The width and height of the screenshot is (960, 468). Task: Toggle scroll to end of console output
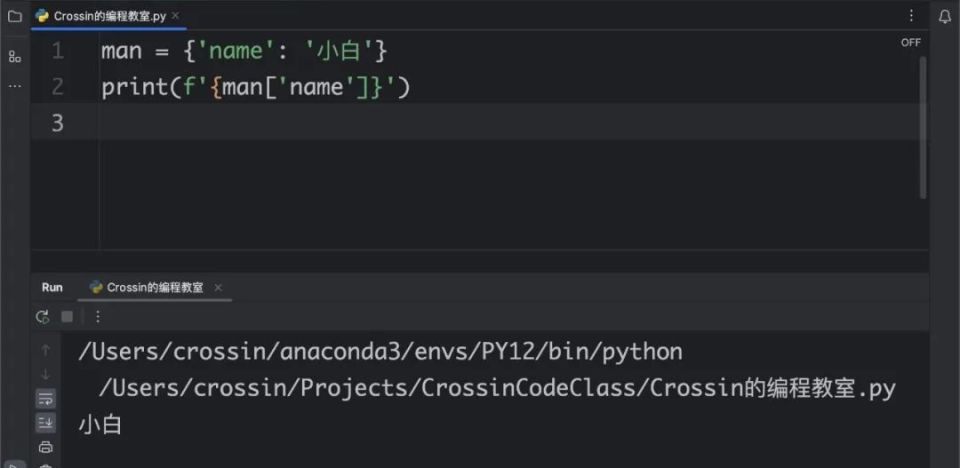[45, 422]
